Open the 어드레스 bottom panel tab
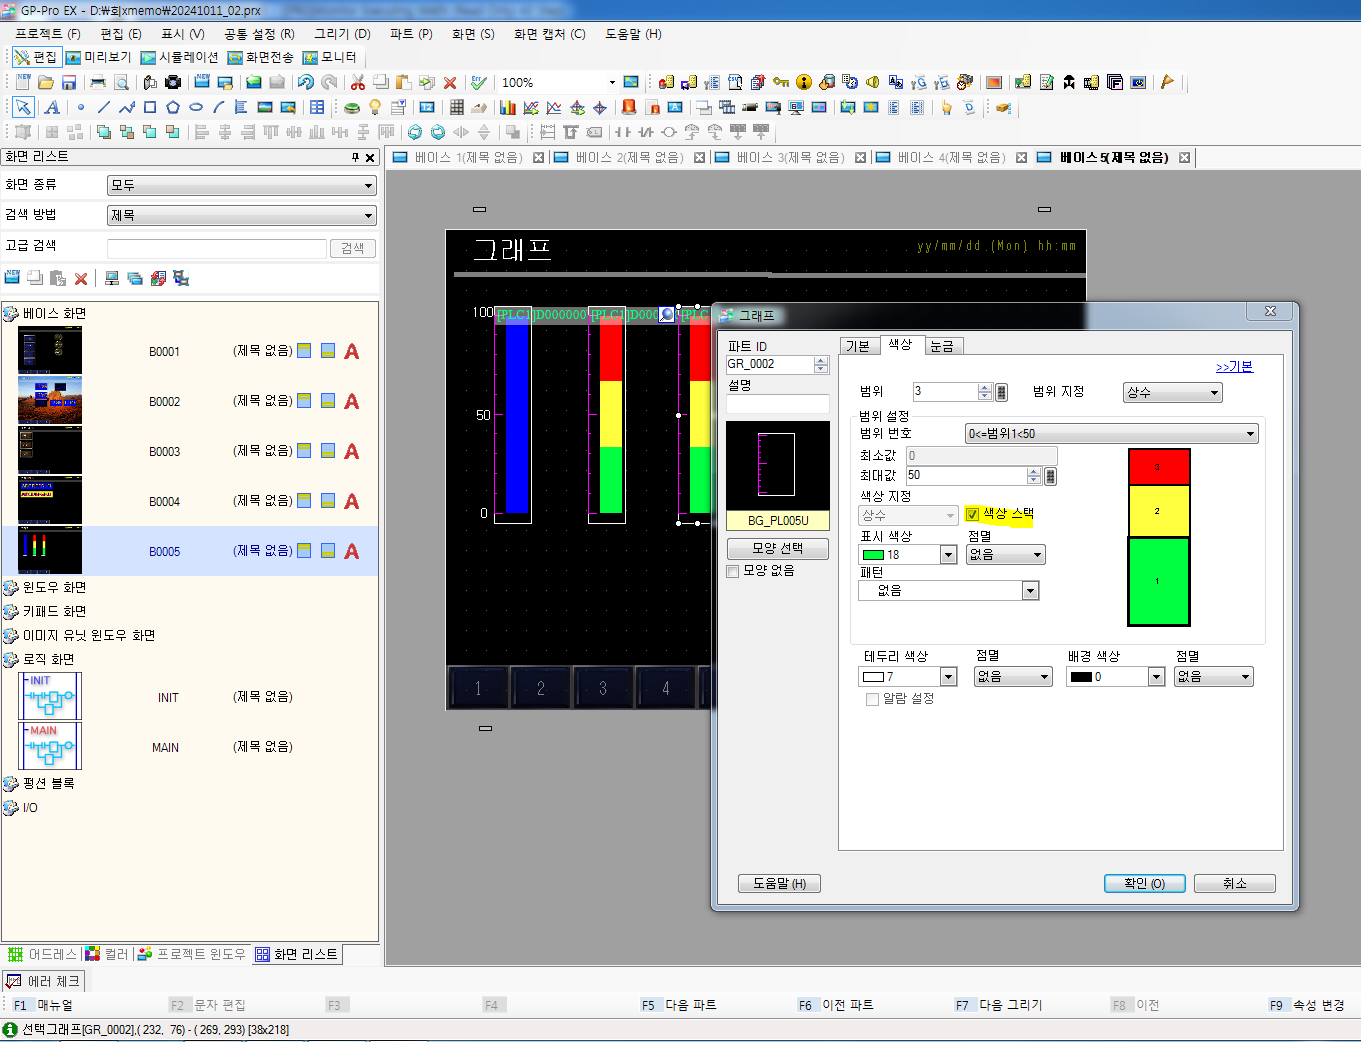The width and height of the screenshot is (1361, 1042). click(43, 954)
